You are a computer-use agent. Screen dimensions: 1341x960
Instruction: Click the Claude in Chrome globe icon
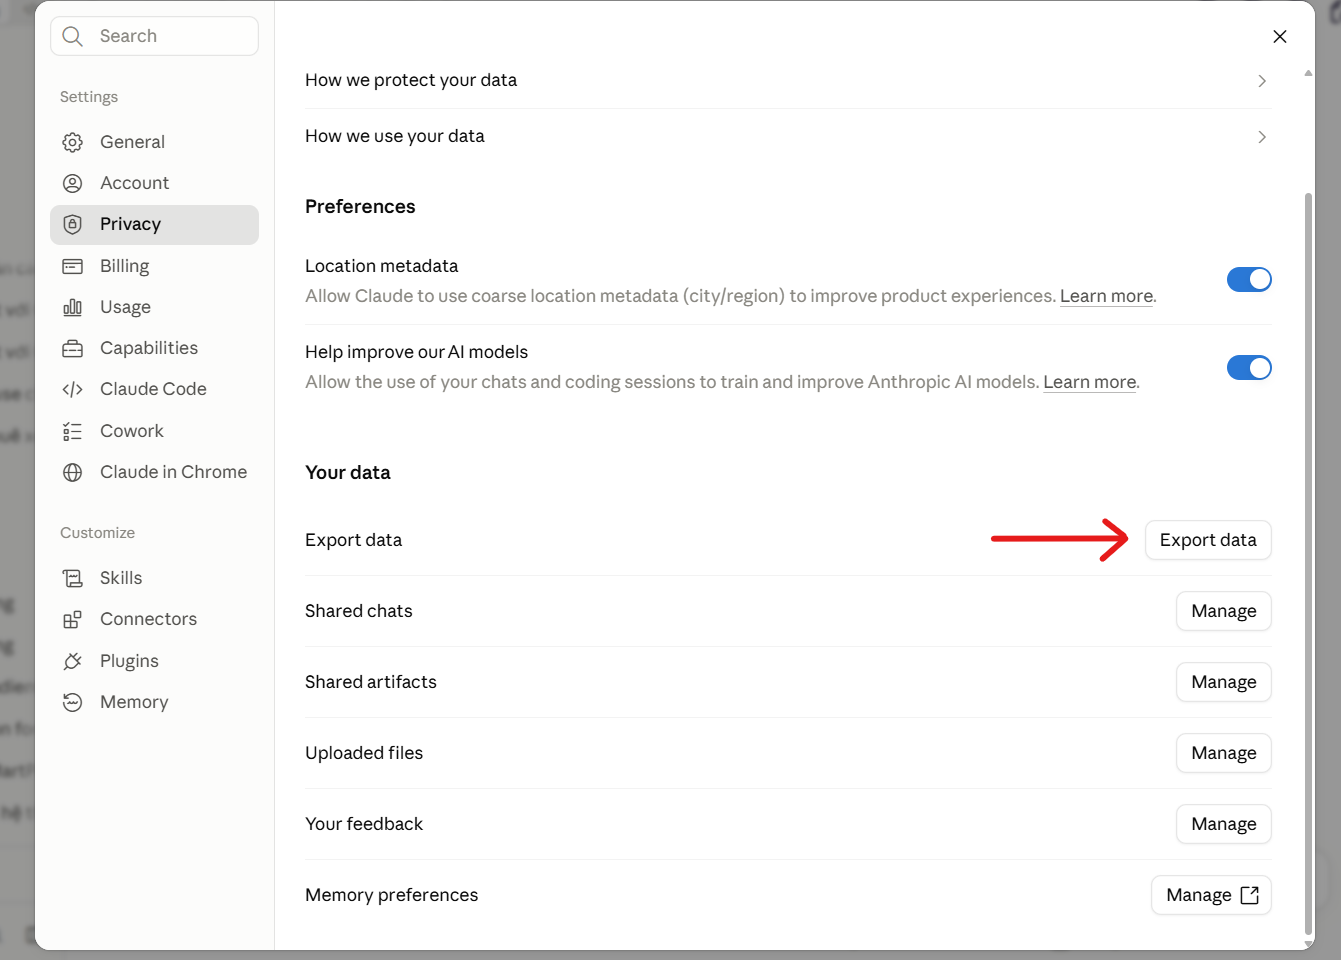pos(73,472)
